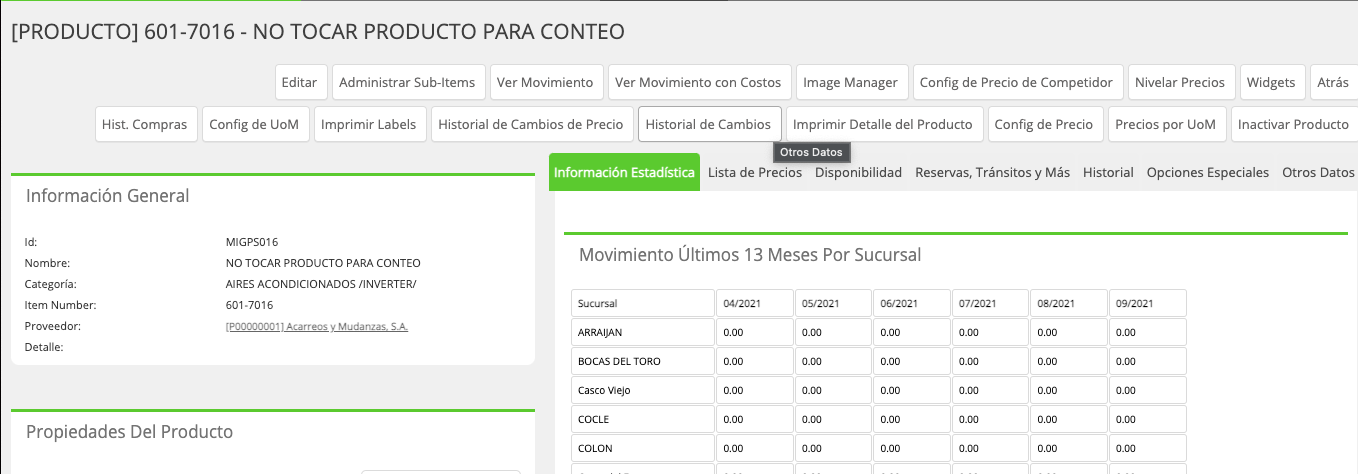Click Nivelar Precios button
This screenshot has width=1358, height=474.
pyautogui.click(x=1180, y=83)
